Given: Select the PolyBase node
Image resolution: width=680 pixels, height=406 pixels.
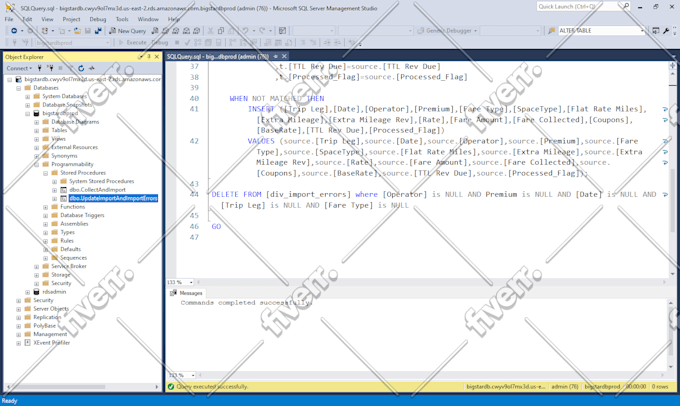Looking at the screenshot, I should click(44, 326).
